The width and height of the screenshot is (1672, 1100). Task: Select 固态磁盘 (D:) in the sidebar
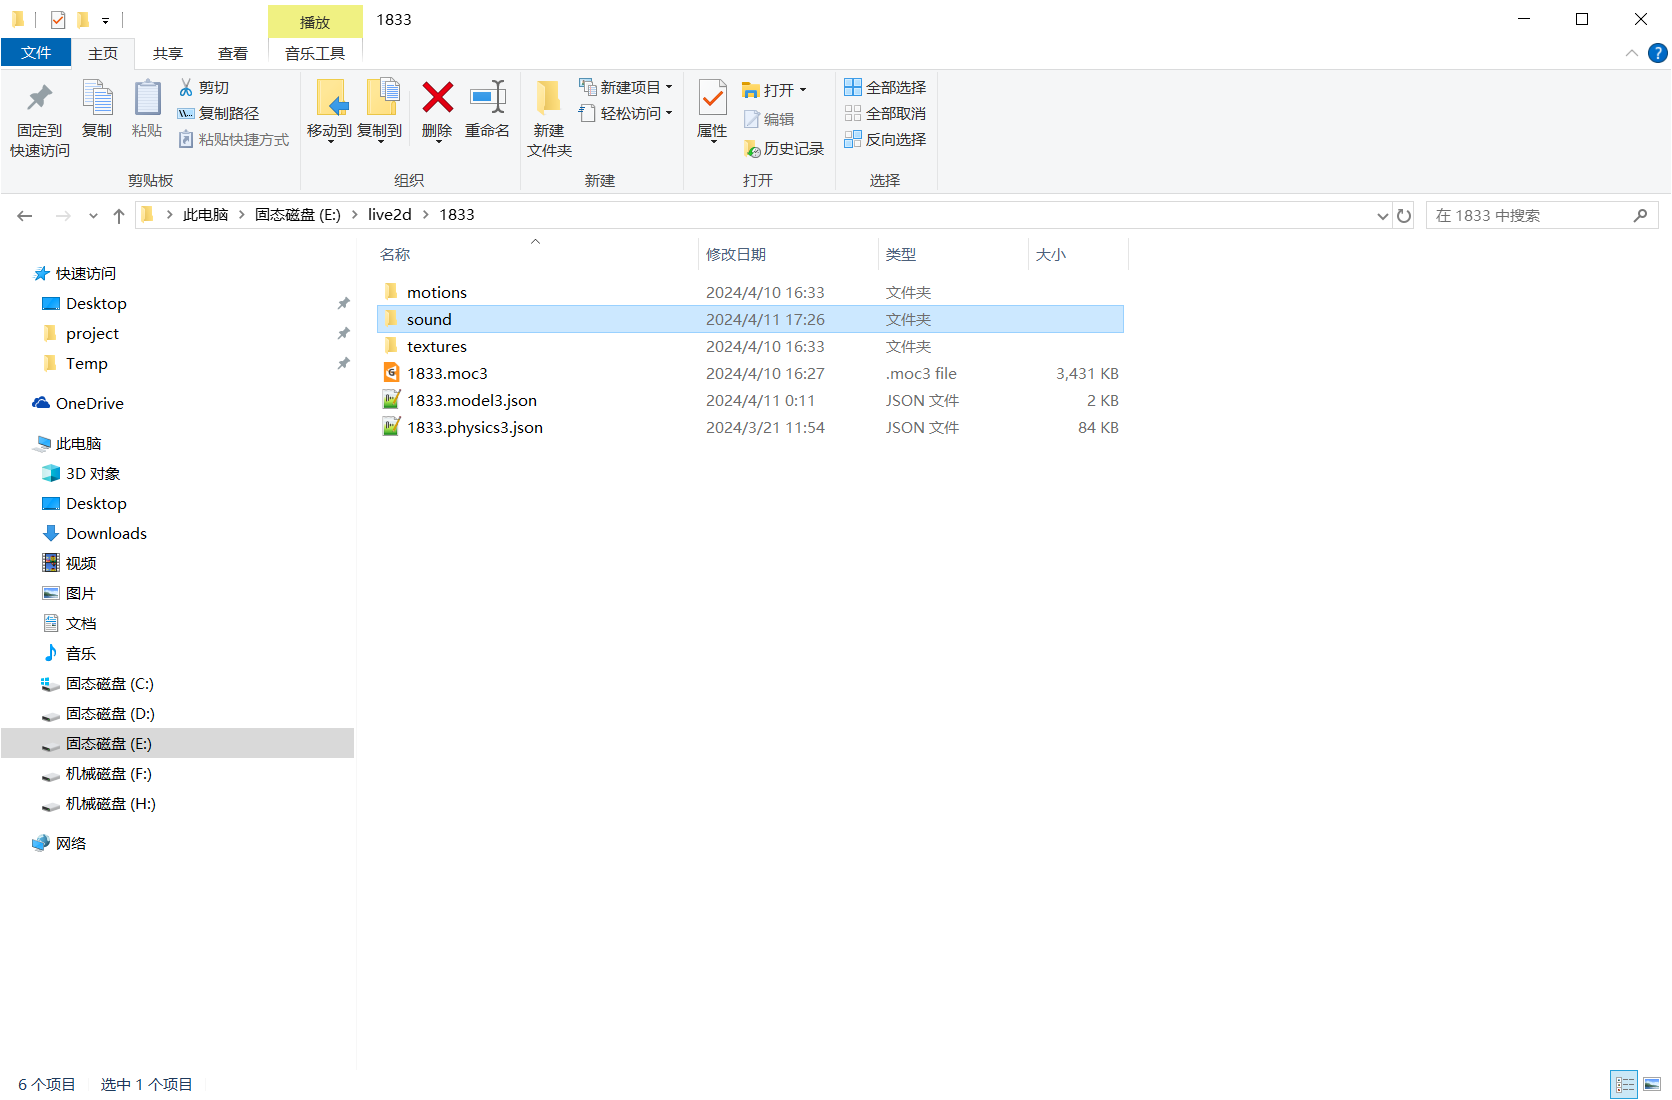point(110,714)
